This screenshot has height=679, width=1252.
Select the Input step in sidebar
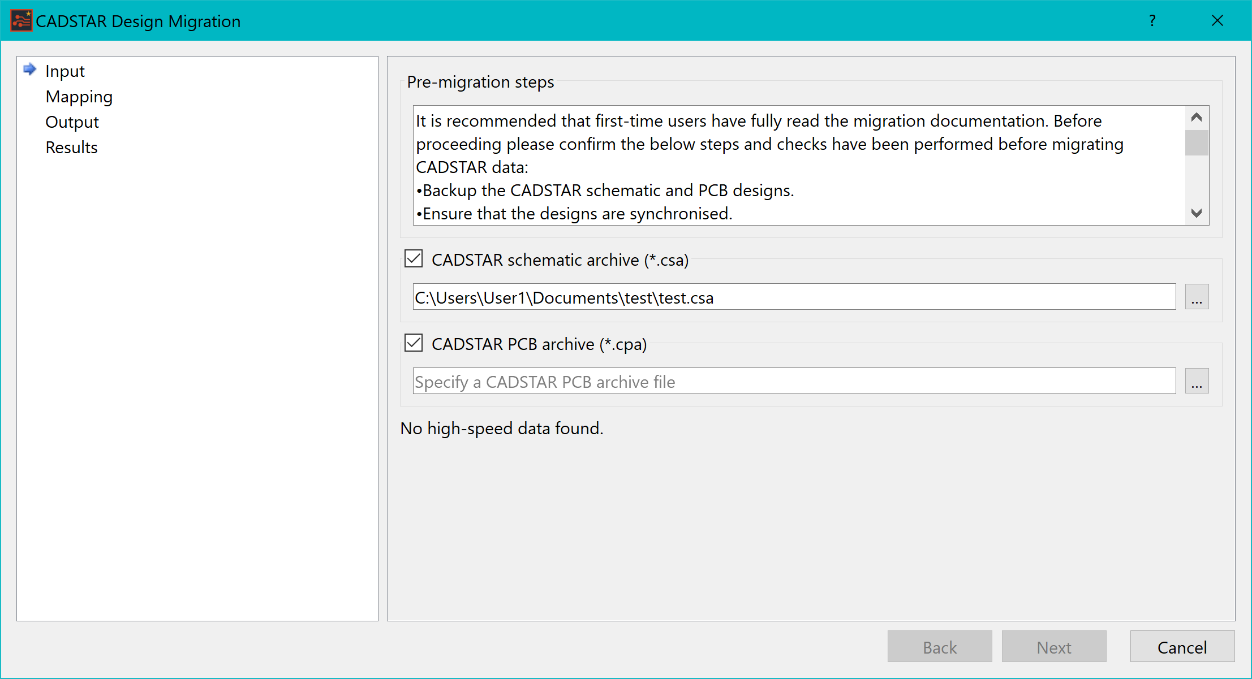click(65, 71)
